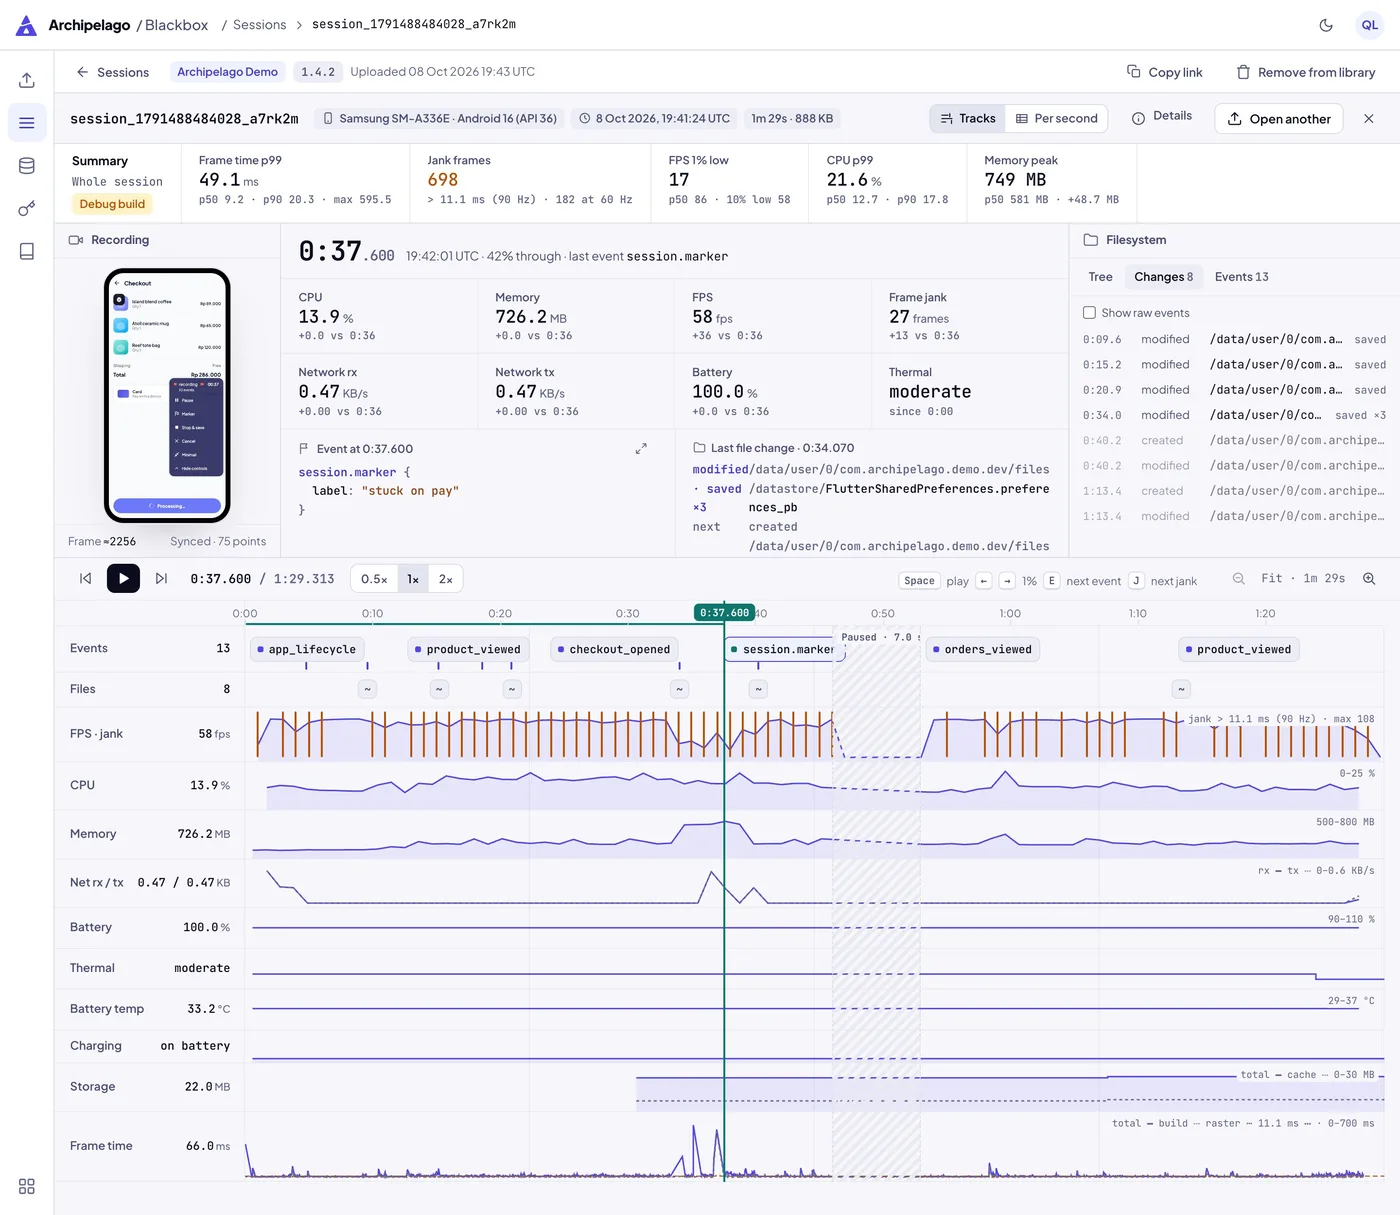
Task: Open the docs book sidebar icon
Action: point(27,251)
